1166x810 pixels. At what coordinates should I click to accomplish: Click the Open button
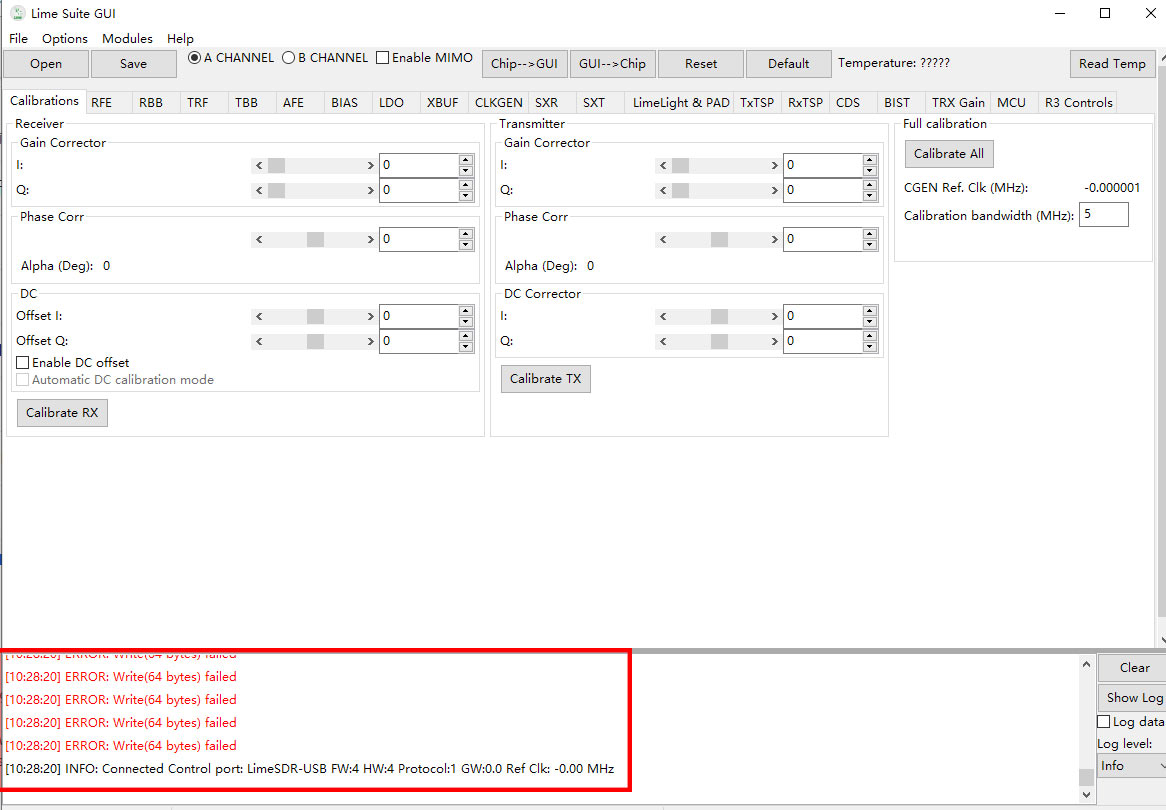pyautogui.click(x=46, y=64)
